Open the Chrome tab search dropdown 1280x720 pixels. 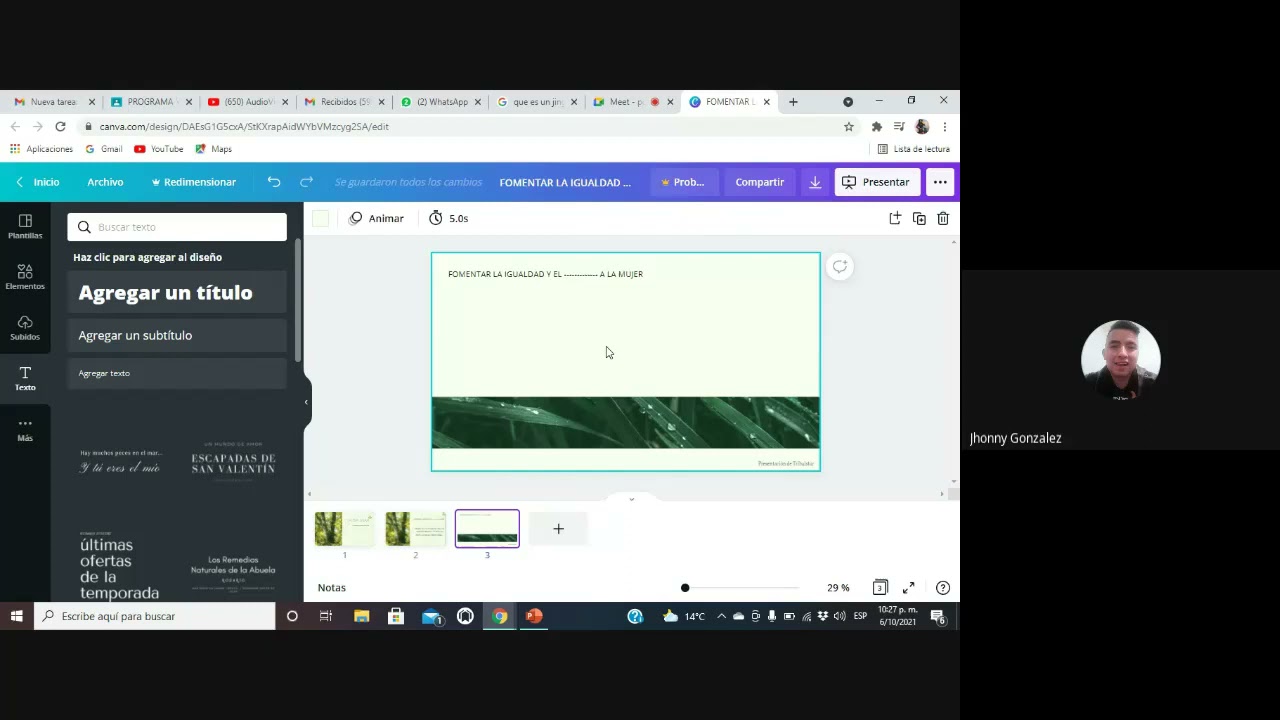[848, 102]
